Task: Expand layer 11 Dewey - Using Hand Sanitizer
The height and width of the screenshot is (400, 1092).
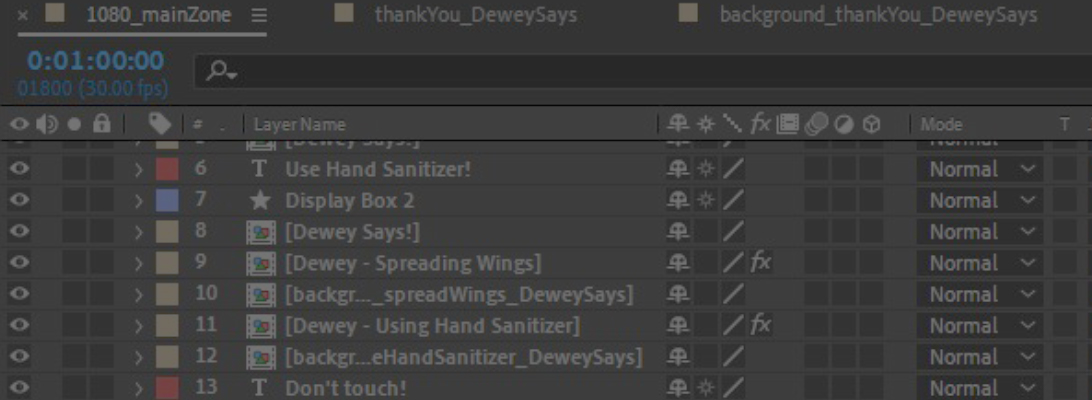Action: click(x=139, y=325)
